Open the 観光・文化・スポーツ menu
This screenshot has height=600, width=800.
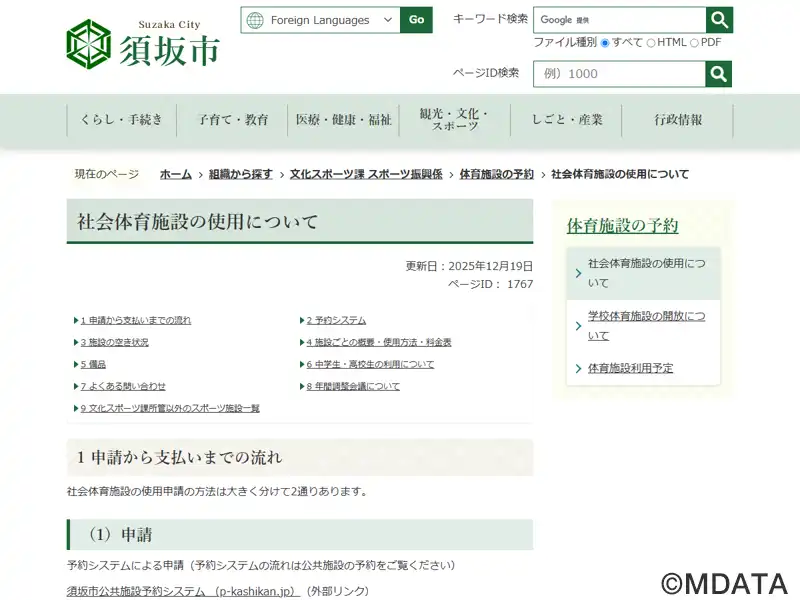pos(454,120)
